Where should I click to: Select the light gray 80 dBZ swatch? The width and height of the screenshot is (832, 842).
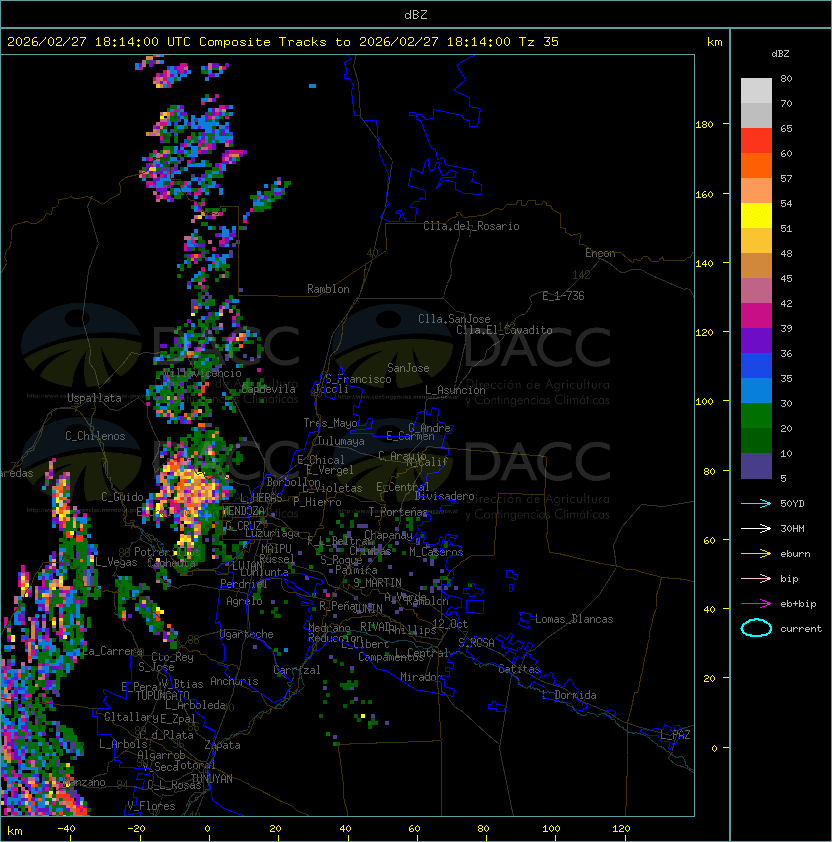click(756, 90)
